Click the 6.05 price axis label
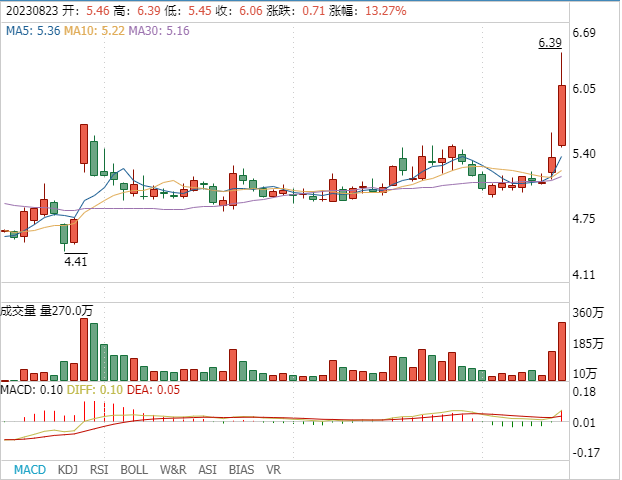622x480 pixels. (584, 88)
